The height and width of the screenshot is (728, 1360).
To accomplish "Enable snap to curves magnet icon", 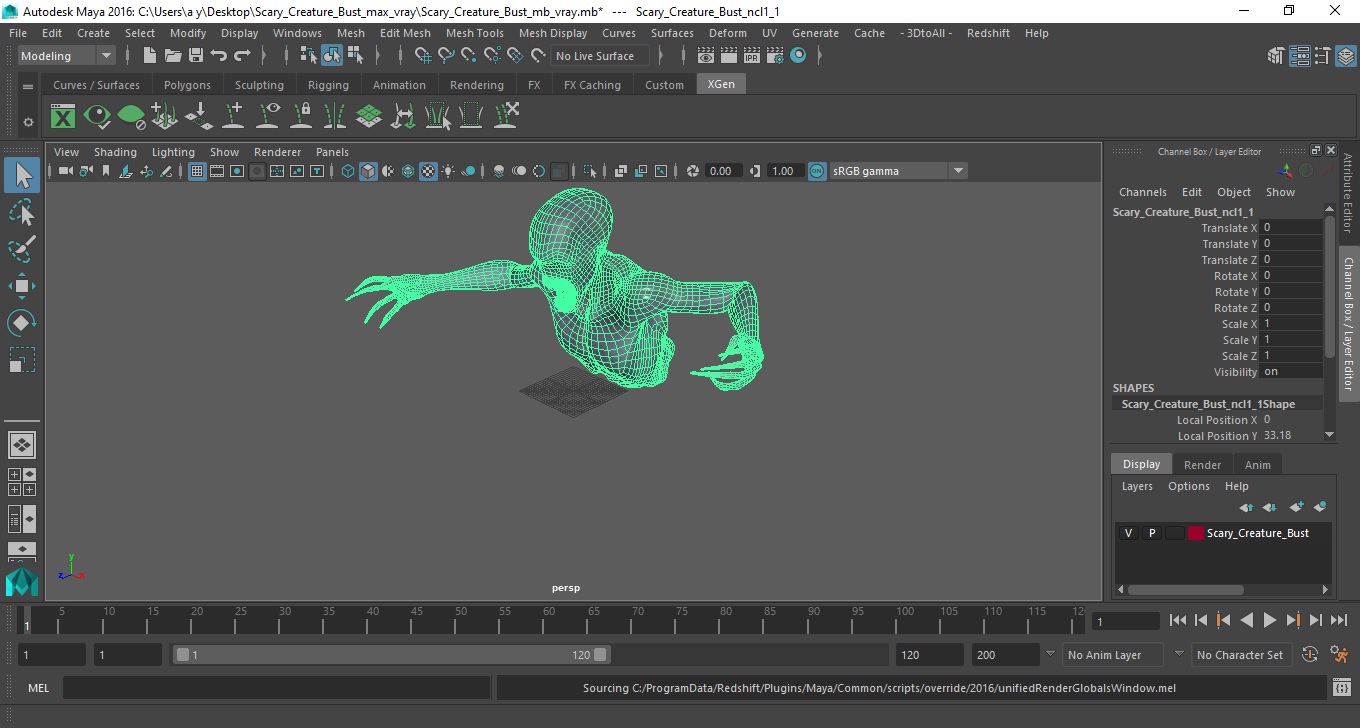I will [x=446, y=56].
